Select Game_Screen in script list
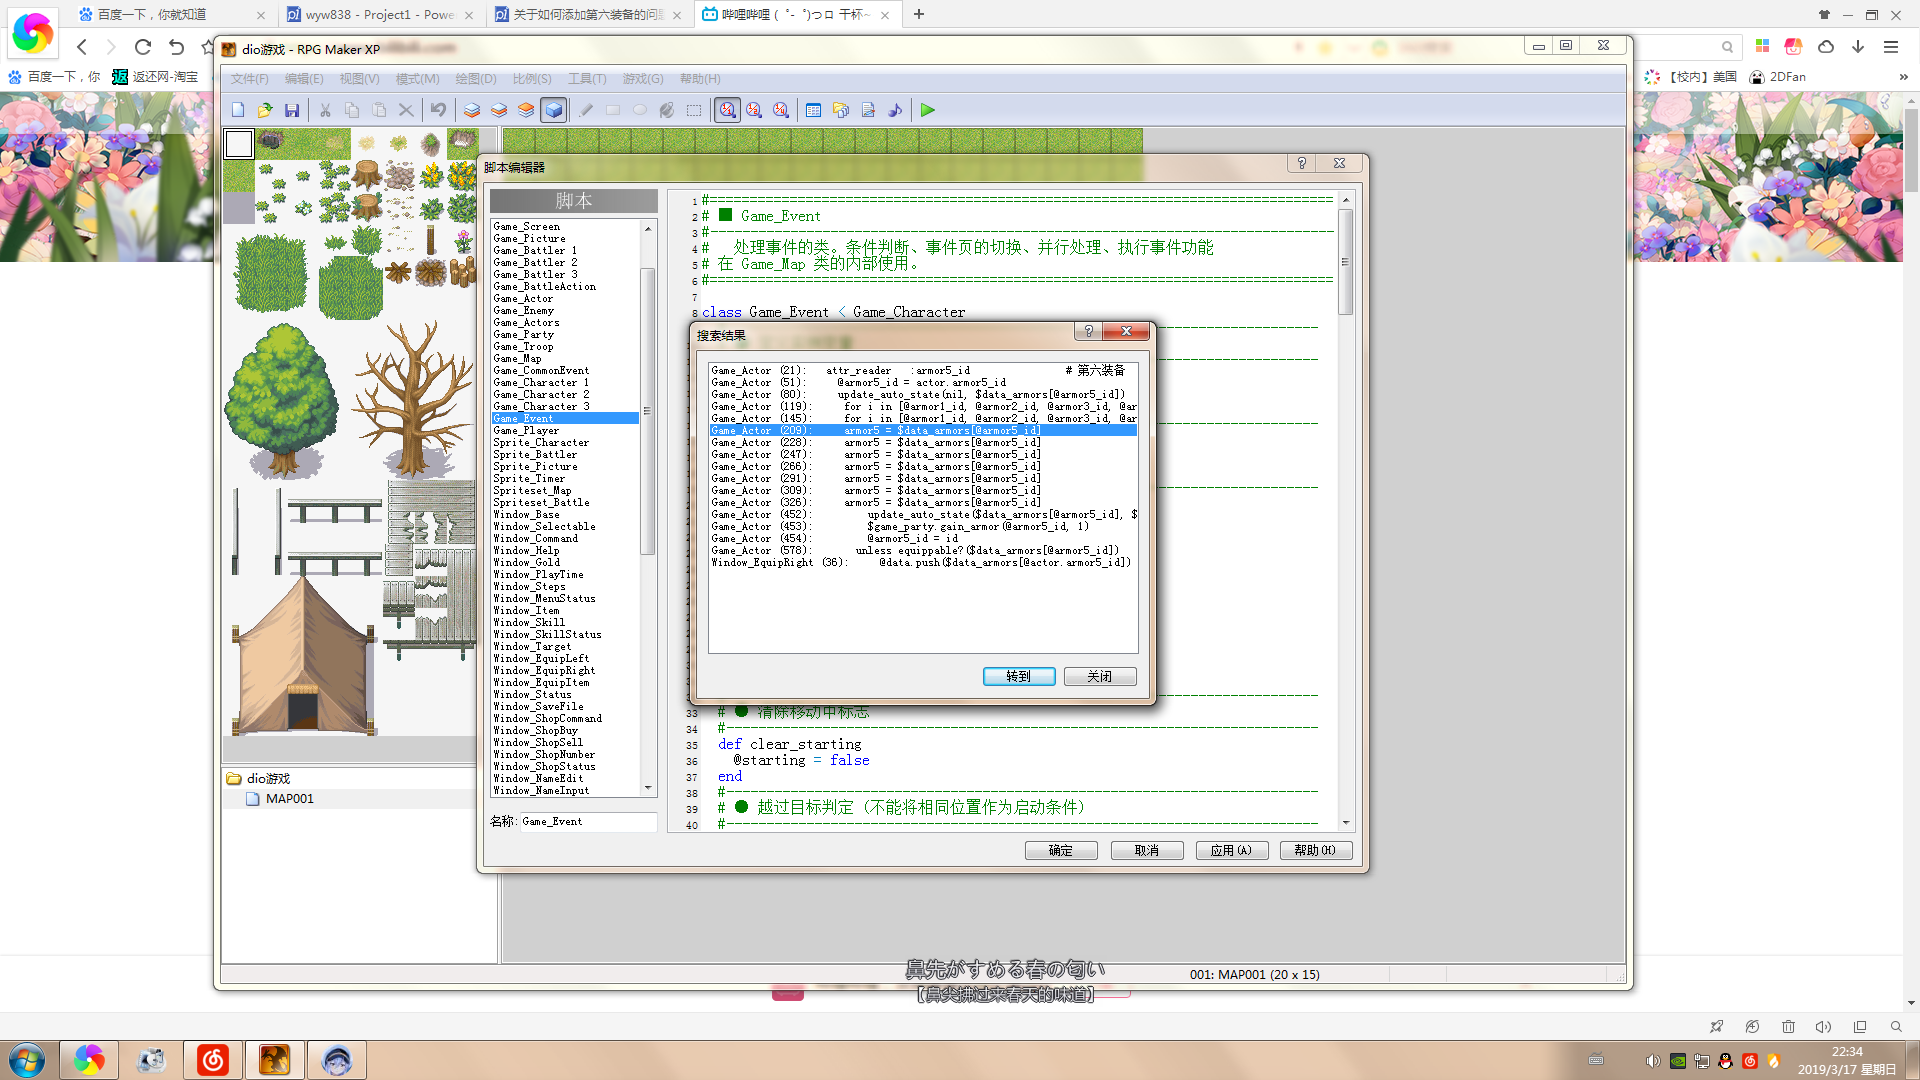Screen dimensions: 1920x1080 pyautogui.click(x=565, y=227)
